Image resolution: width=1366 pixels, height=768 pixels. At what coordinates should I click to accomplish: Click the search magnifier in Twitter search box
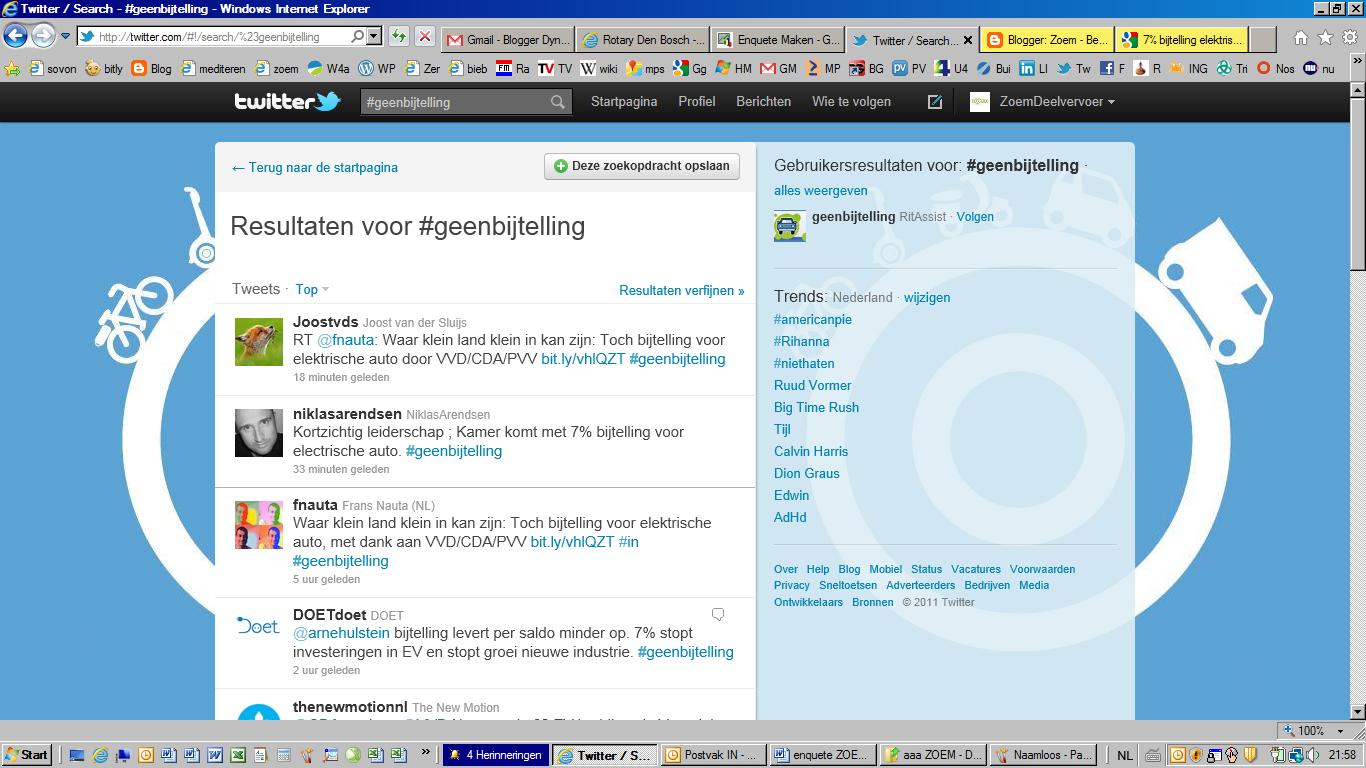click(x=558, y=102)
